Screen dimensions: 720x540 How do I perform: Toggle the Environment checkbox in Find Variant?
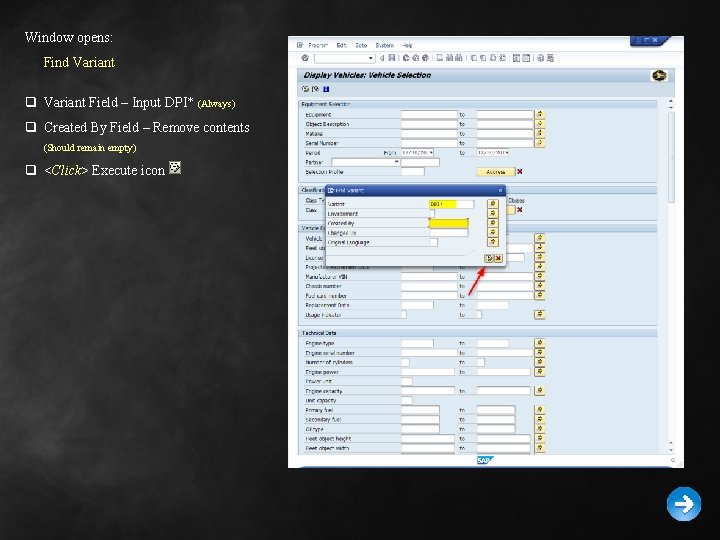[x=432, y=214]
